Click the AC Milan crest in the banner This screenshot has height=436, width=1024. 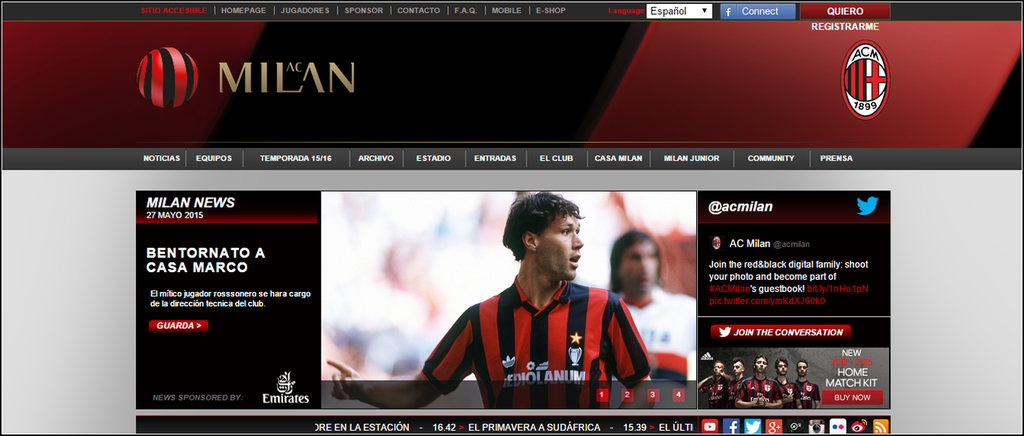[865, 80]
